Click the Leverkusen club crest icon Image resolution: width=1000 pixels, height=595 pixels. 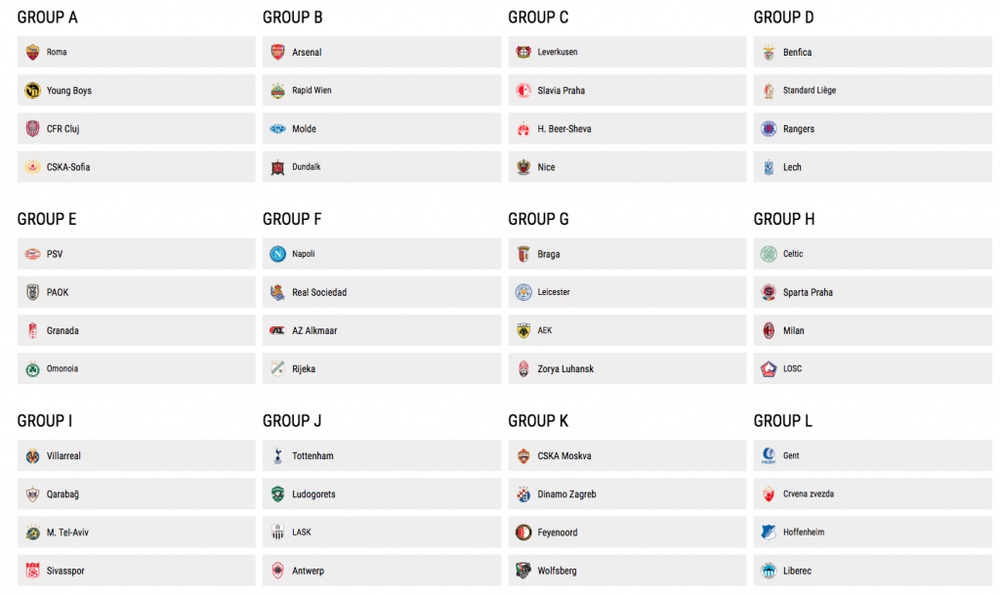pyautogui.click(x=523, y=52)
